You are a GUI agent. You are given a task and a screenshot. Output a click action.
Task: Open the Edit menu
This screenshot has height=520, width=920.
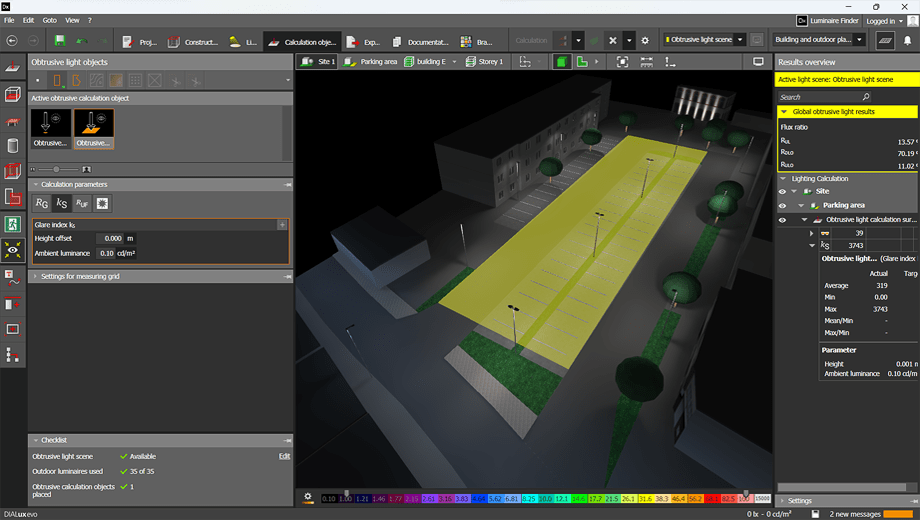(x=28, y=20)
